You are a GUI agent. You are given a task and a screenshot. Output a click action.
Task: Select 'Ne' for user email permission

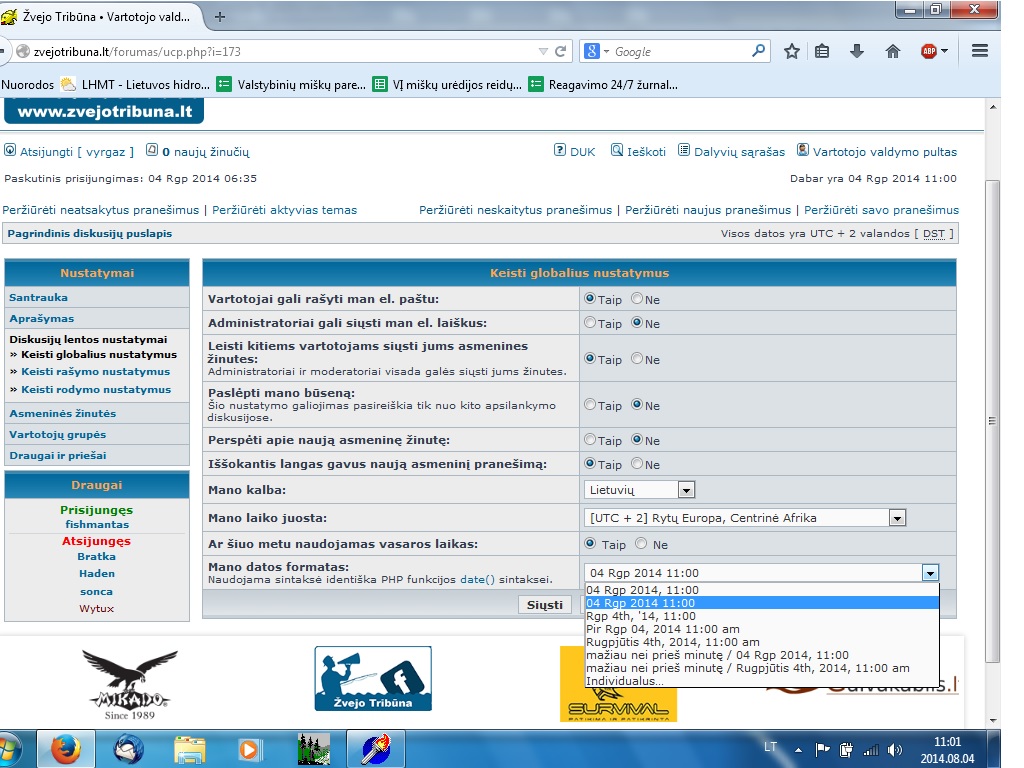click(x=637, y=299)
